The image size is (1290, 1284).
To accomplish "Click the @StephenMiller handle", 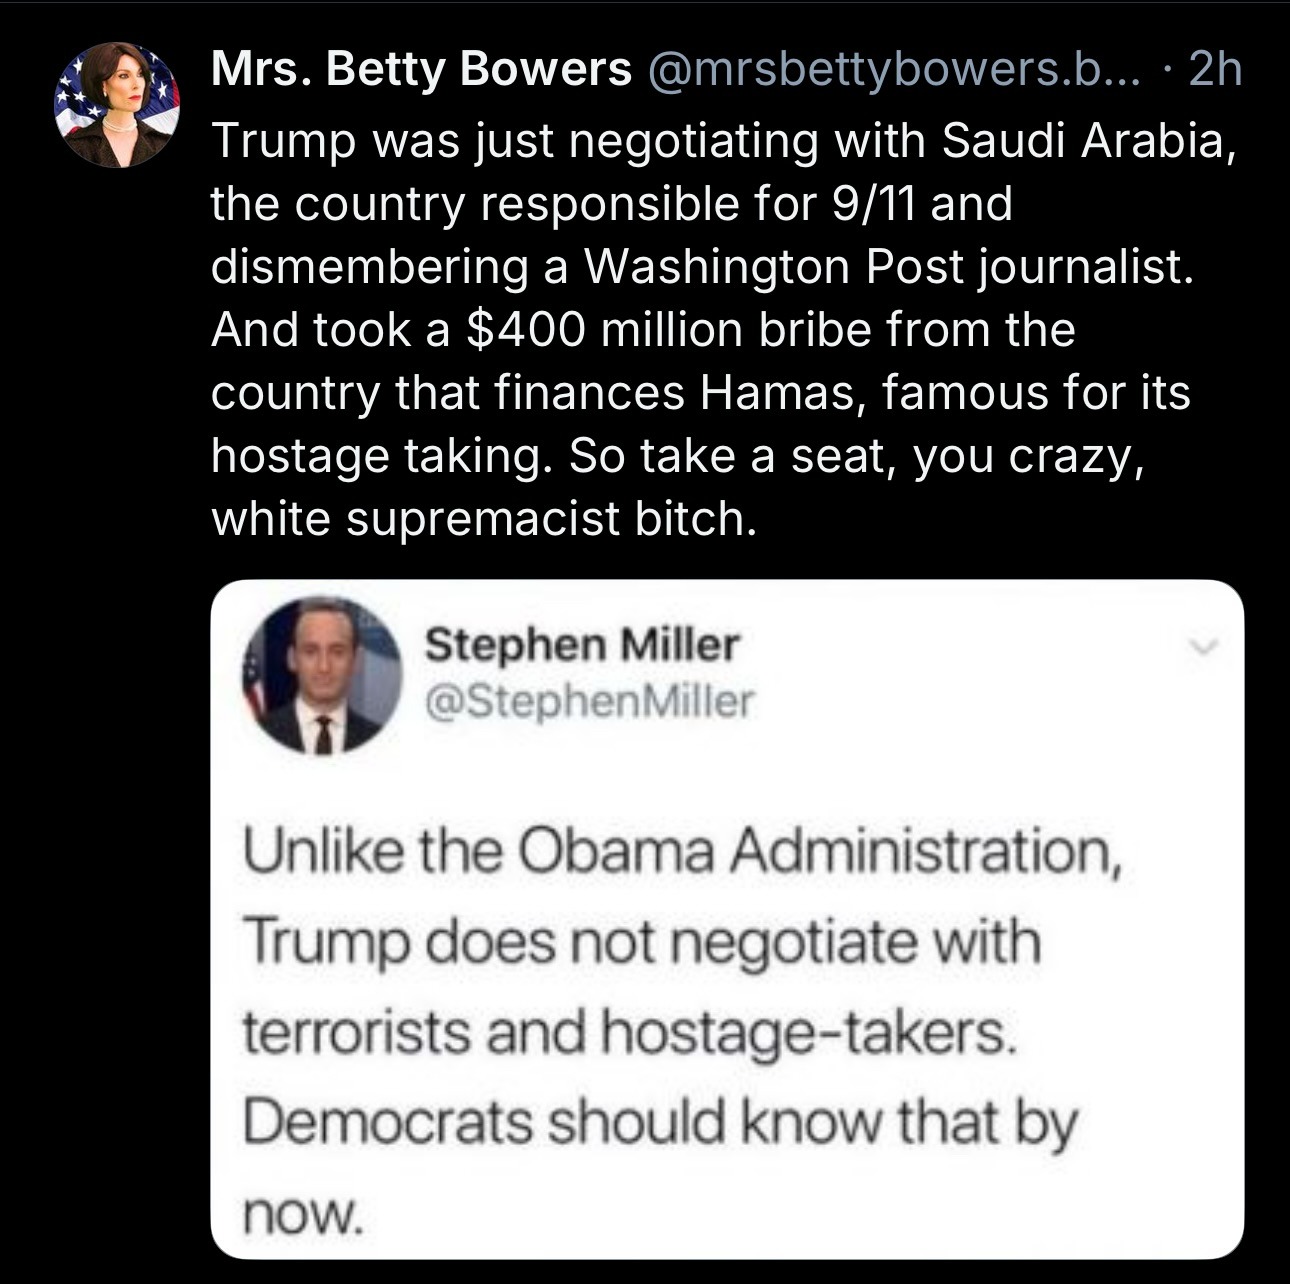I will (x=589, y=703).
